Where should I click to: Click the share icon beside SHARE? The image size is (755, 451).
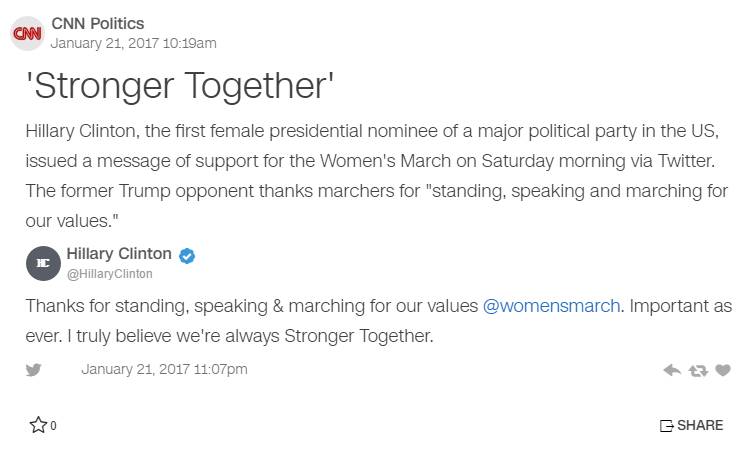(666, 426)
